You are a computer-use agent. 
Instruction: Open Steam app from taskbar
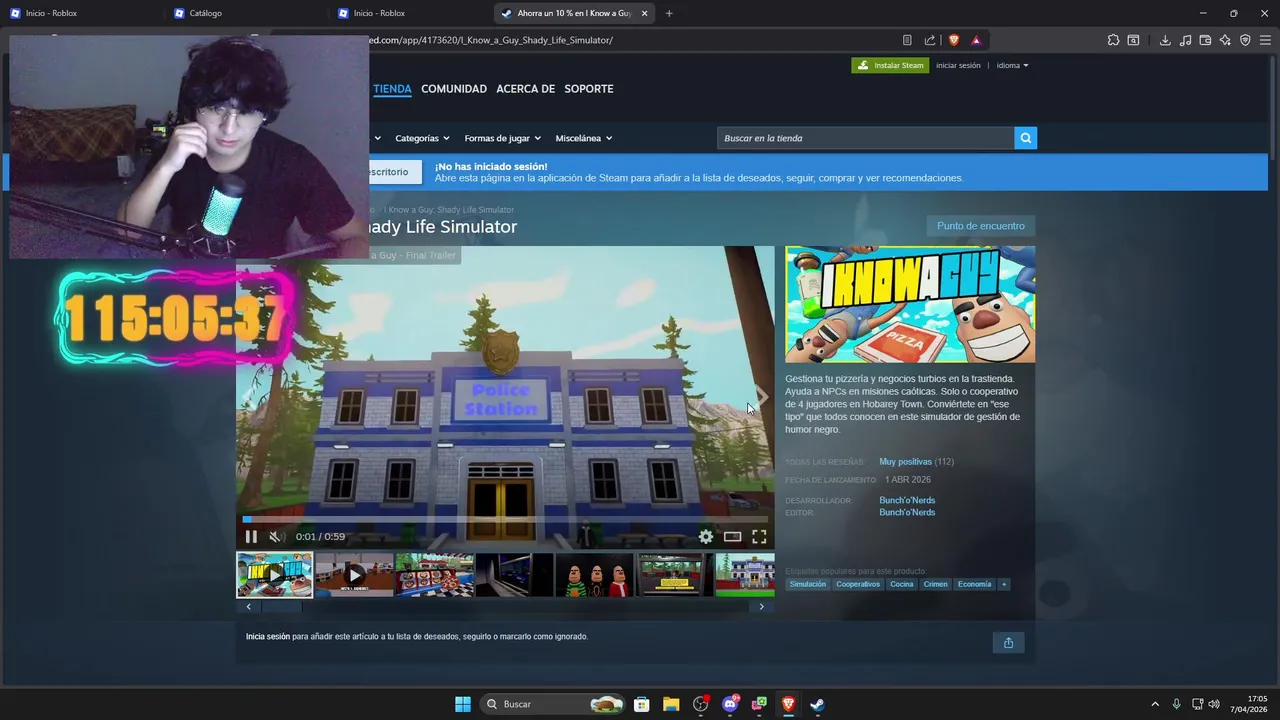(817, 704)
